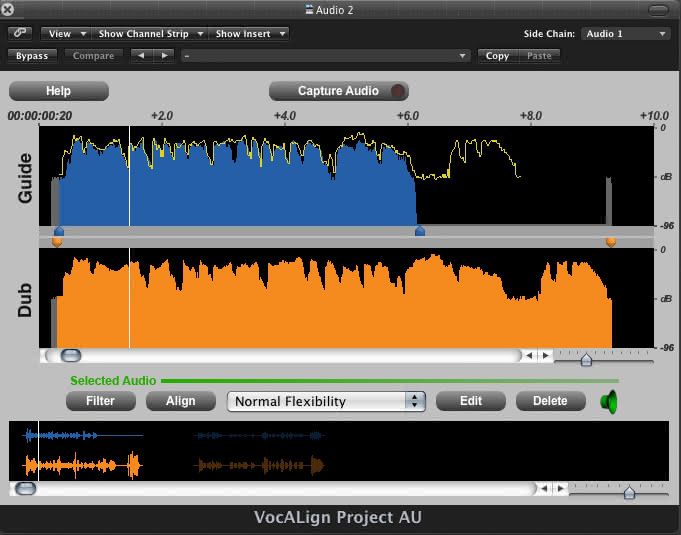Click the blue Guide start marker
The width and height of the screenshot is (681, 535).
(x=59, y=231)
